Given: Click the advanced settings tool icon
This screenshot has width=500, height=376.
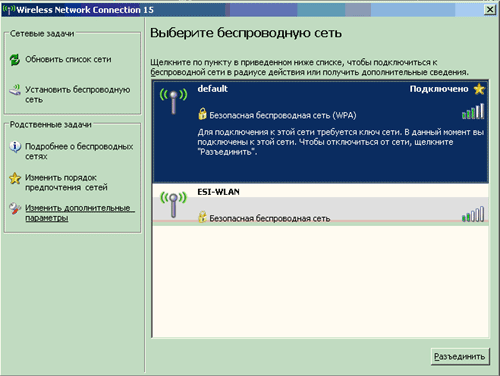Looking at the screenshot, I should coord(15,209).
